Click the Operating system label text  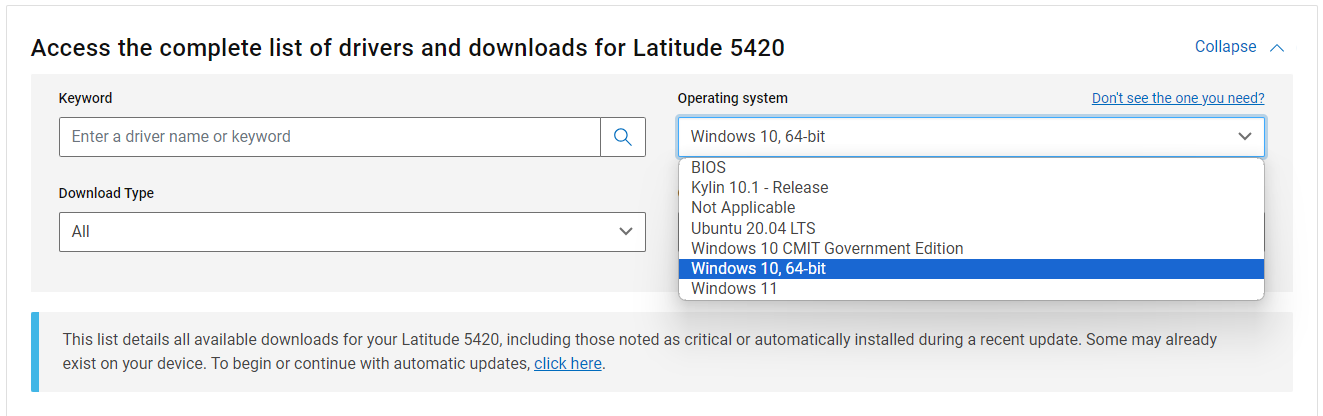point(732,98)
